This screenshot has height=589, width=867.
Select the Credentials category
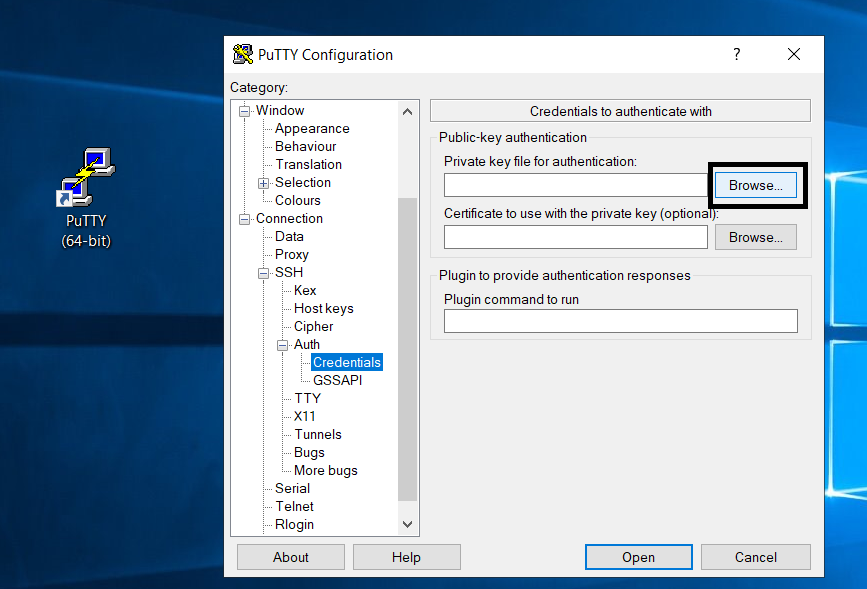[x=347, y=363]
